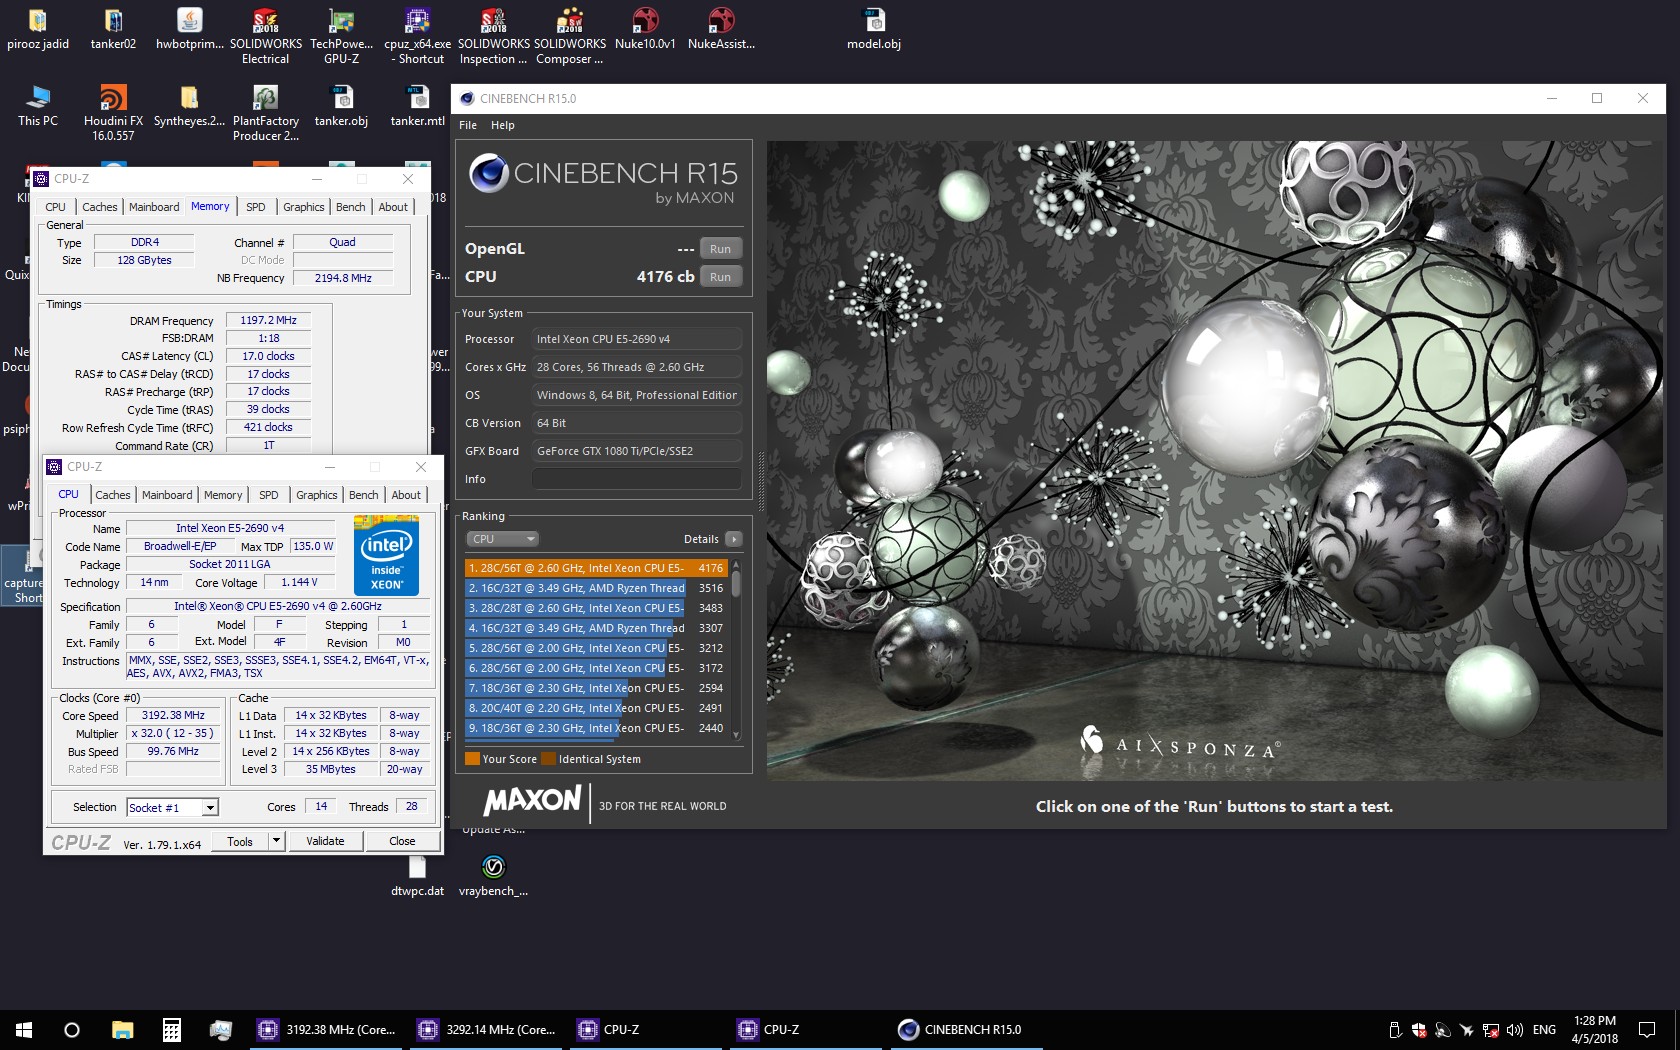Viewport: 1680px width, 1050px height.
Task: Click DRAM Frequency value 1197.2 MHz
Action: pyautogui.click(x=268, y=320)
